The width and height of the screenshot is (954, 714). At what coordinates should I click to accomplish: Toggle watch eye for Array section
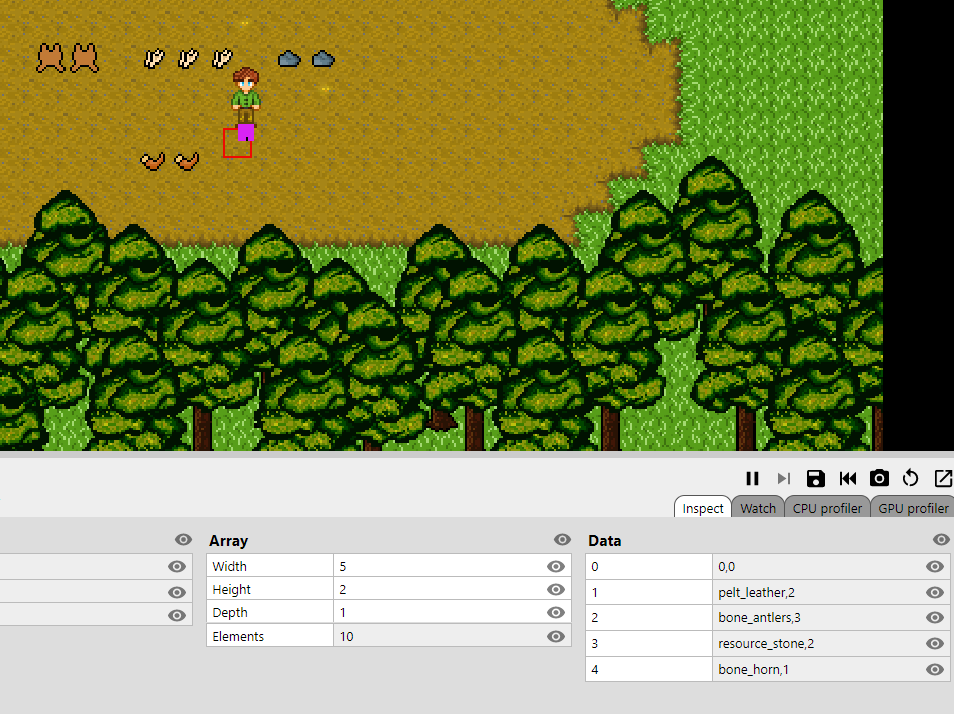pyautogui.click(x=562, y=539)
